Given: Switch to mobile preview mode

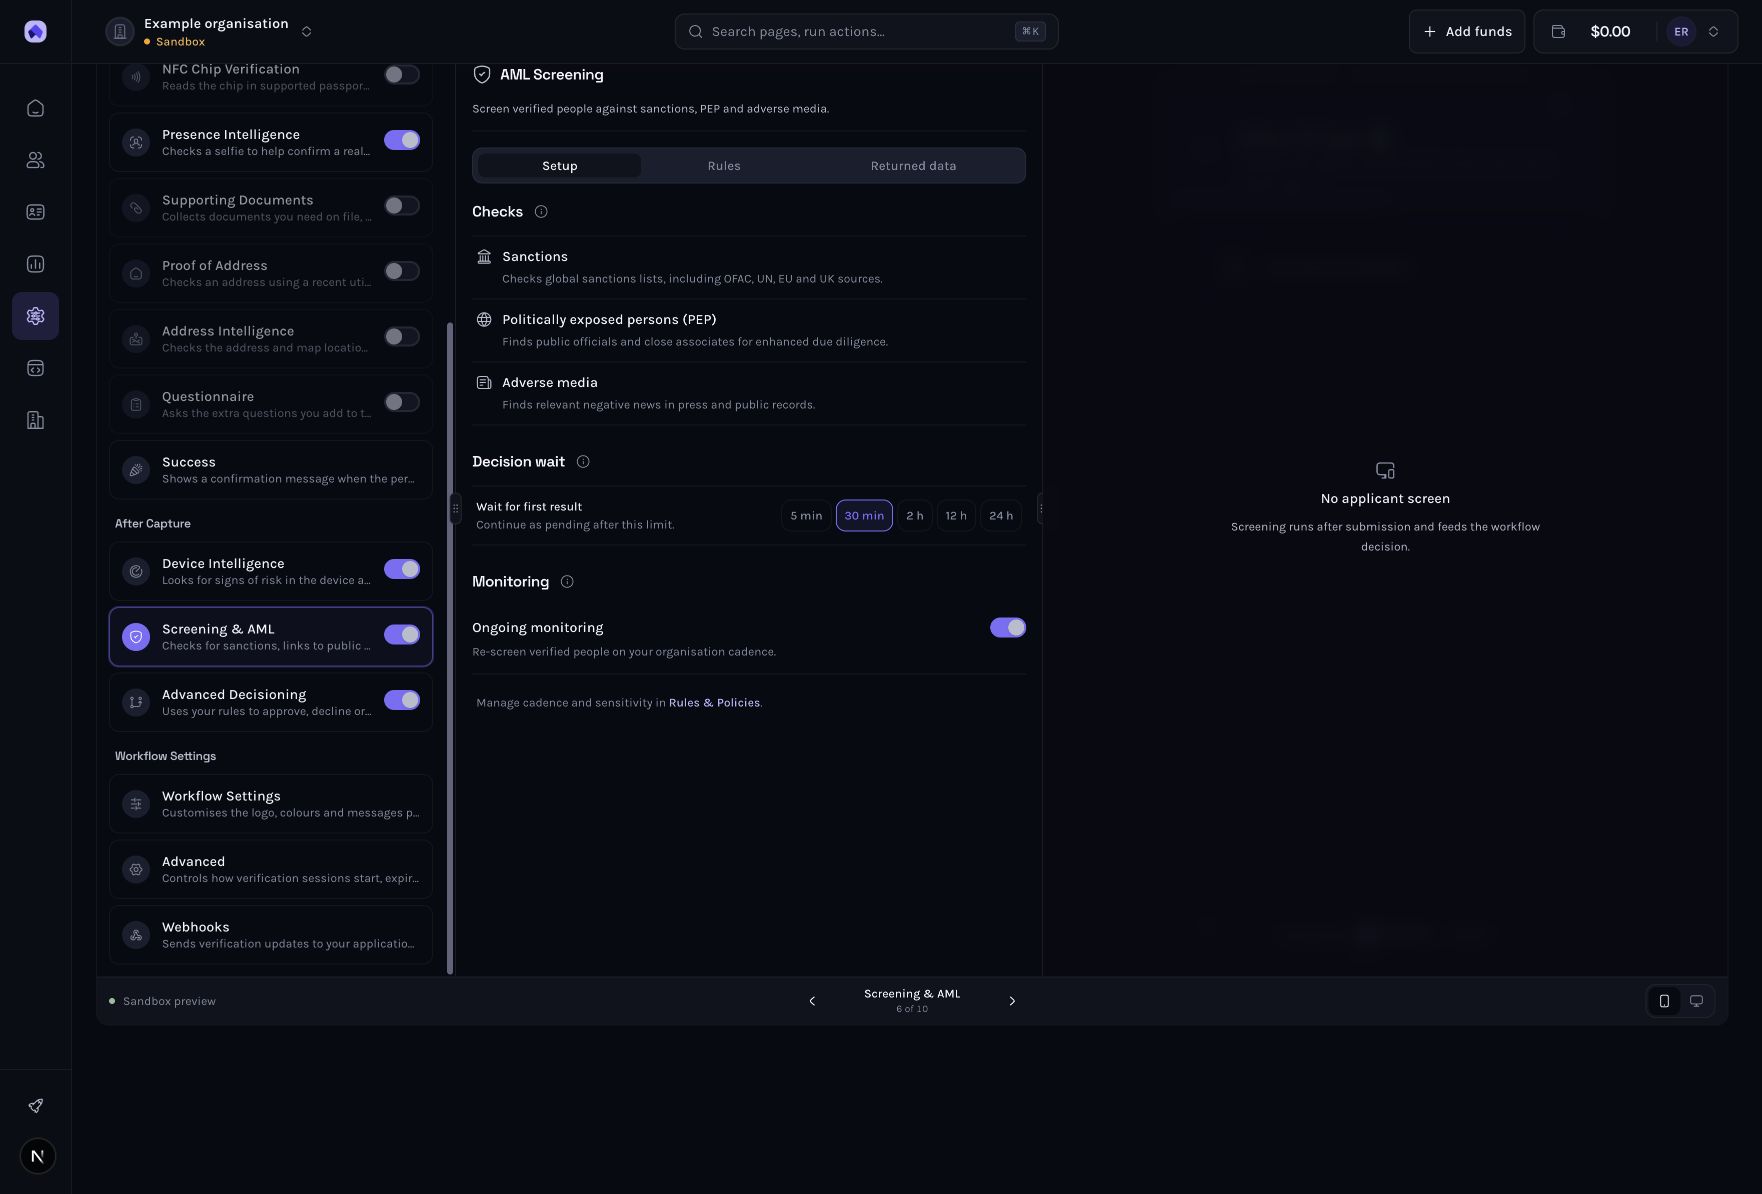Looking at the screenshot, I should (x=1664, y=1001).
